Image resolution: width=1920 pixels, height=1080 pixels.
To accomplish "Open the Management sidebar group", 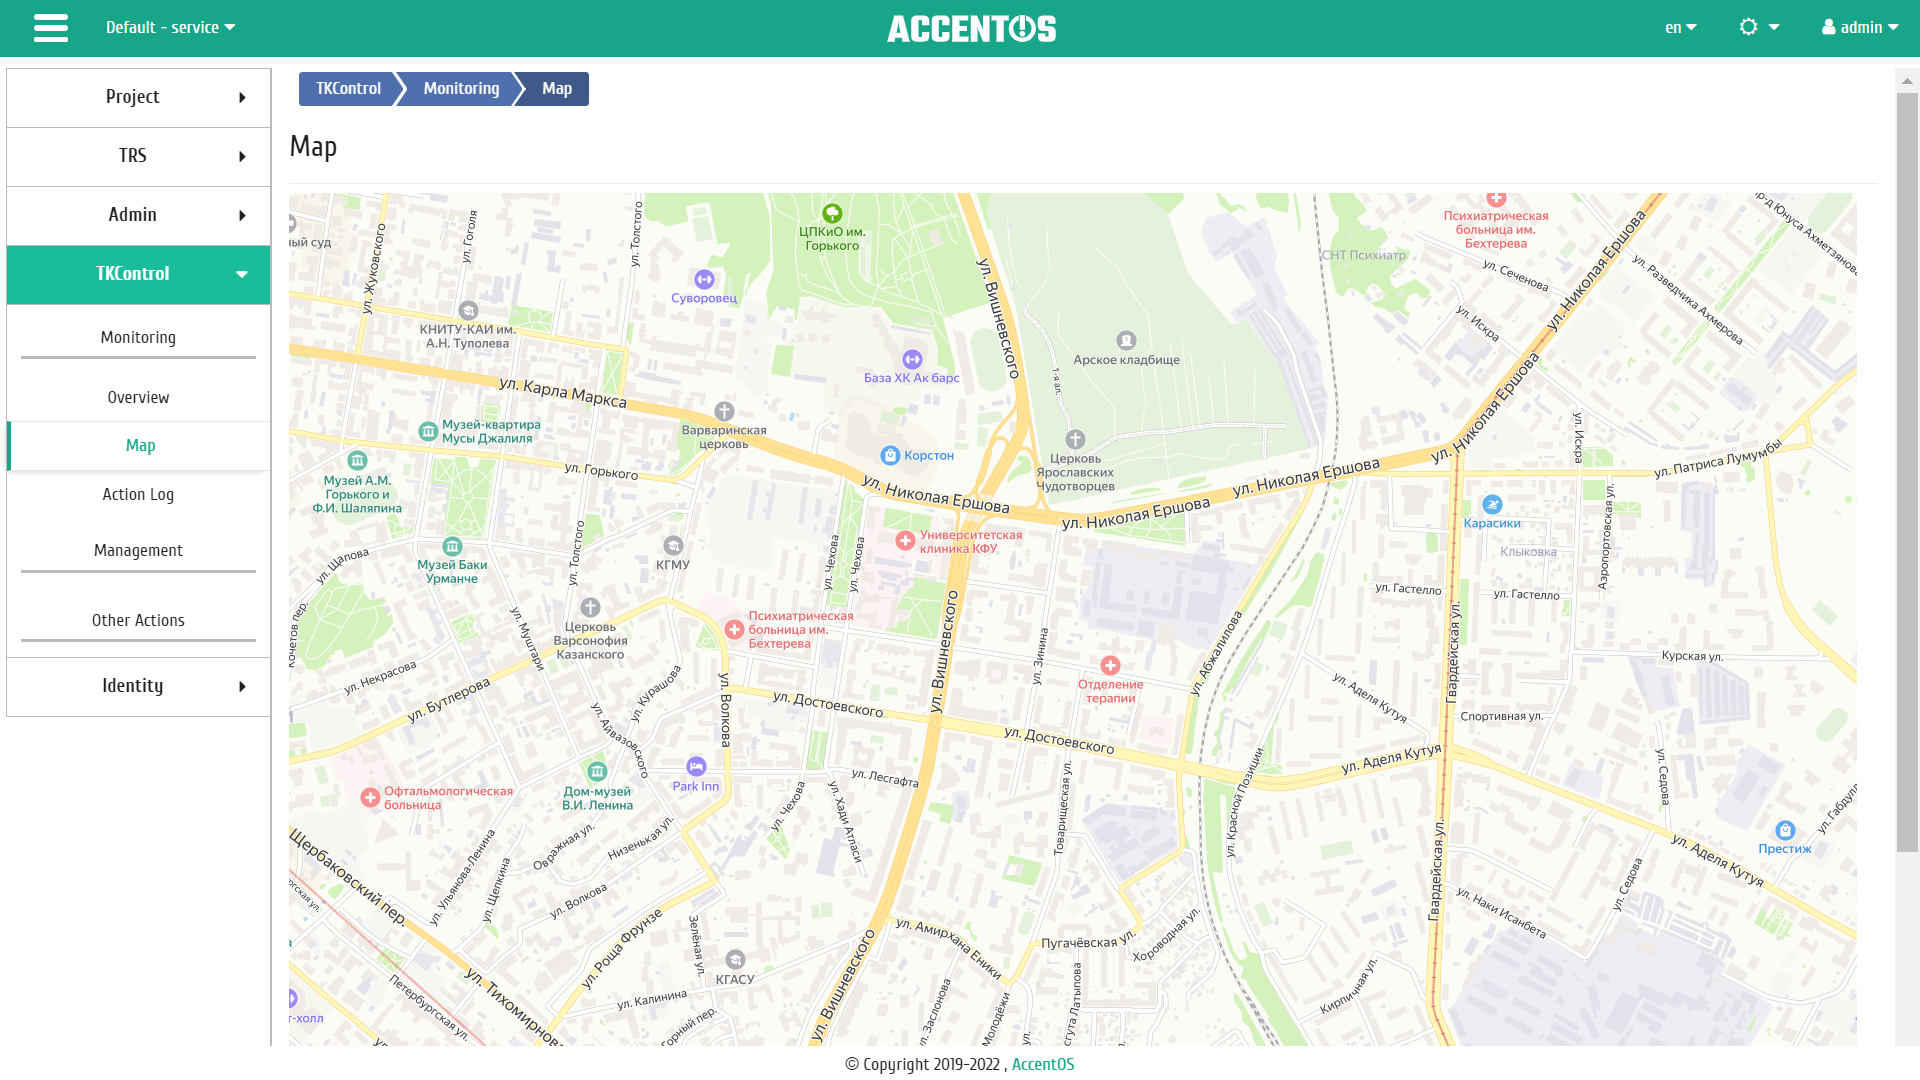I will coord(138,550).
